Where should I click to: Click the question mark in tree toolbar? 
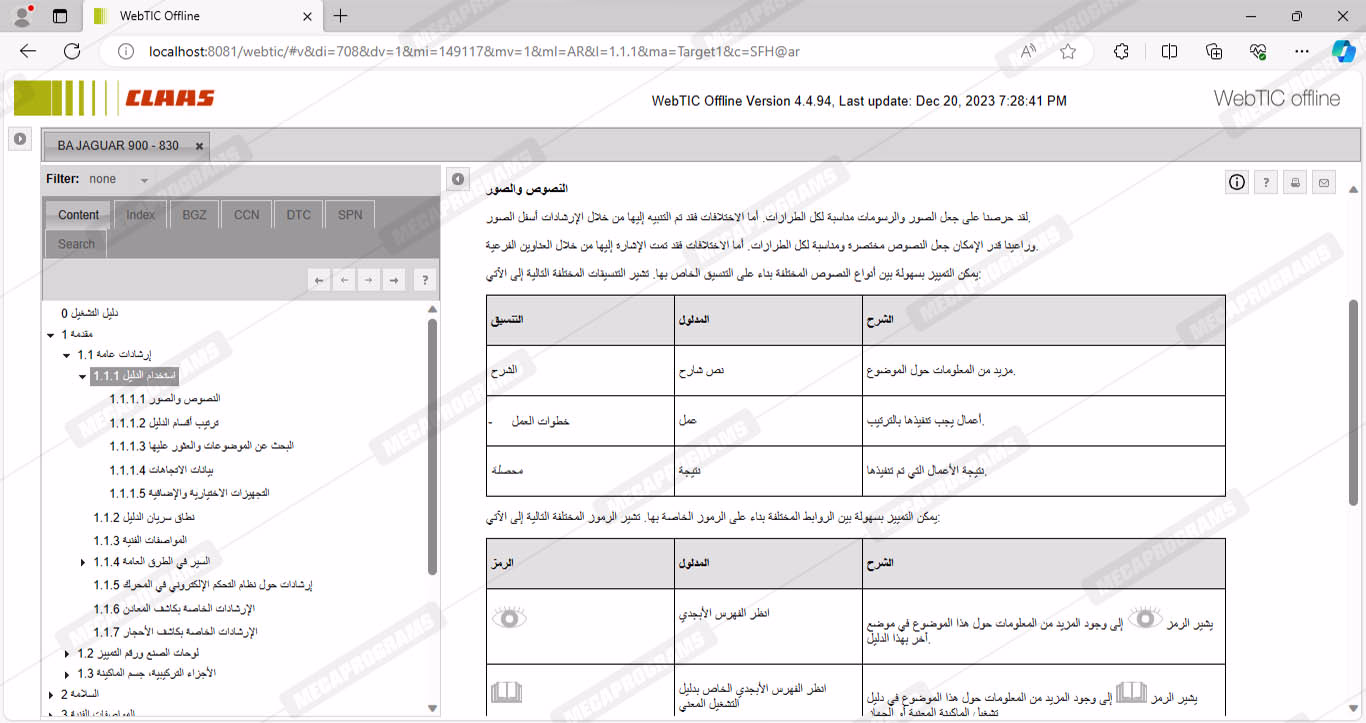tap(425, 281)
